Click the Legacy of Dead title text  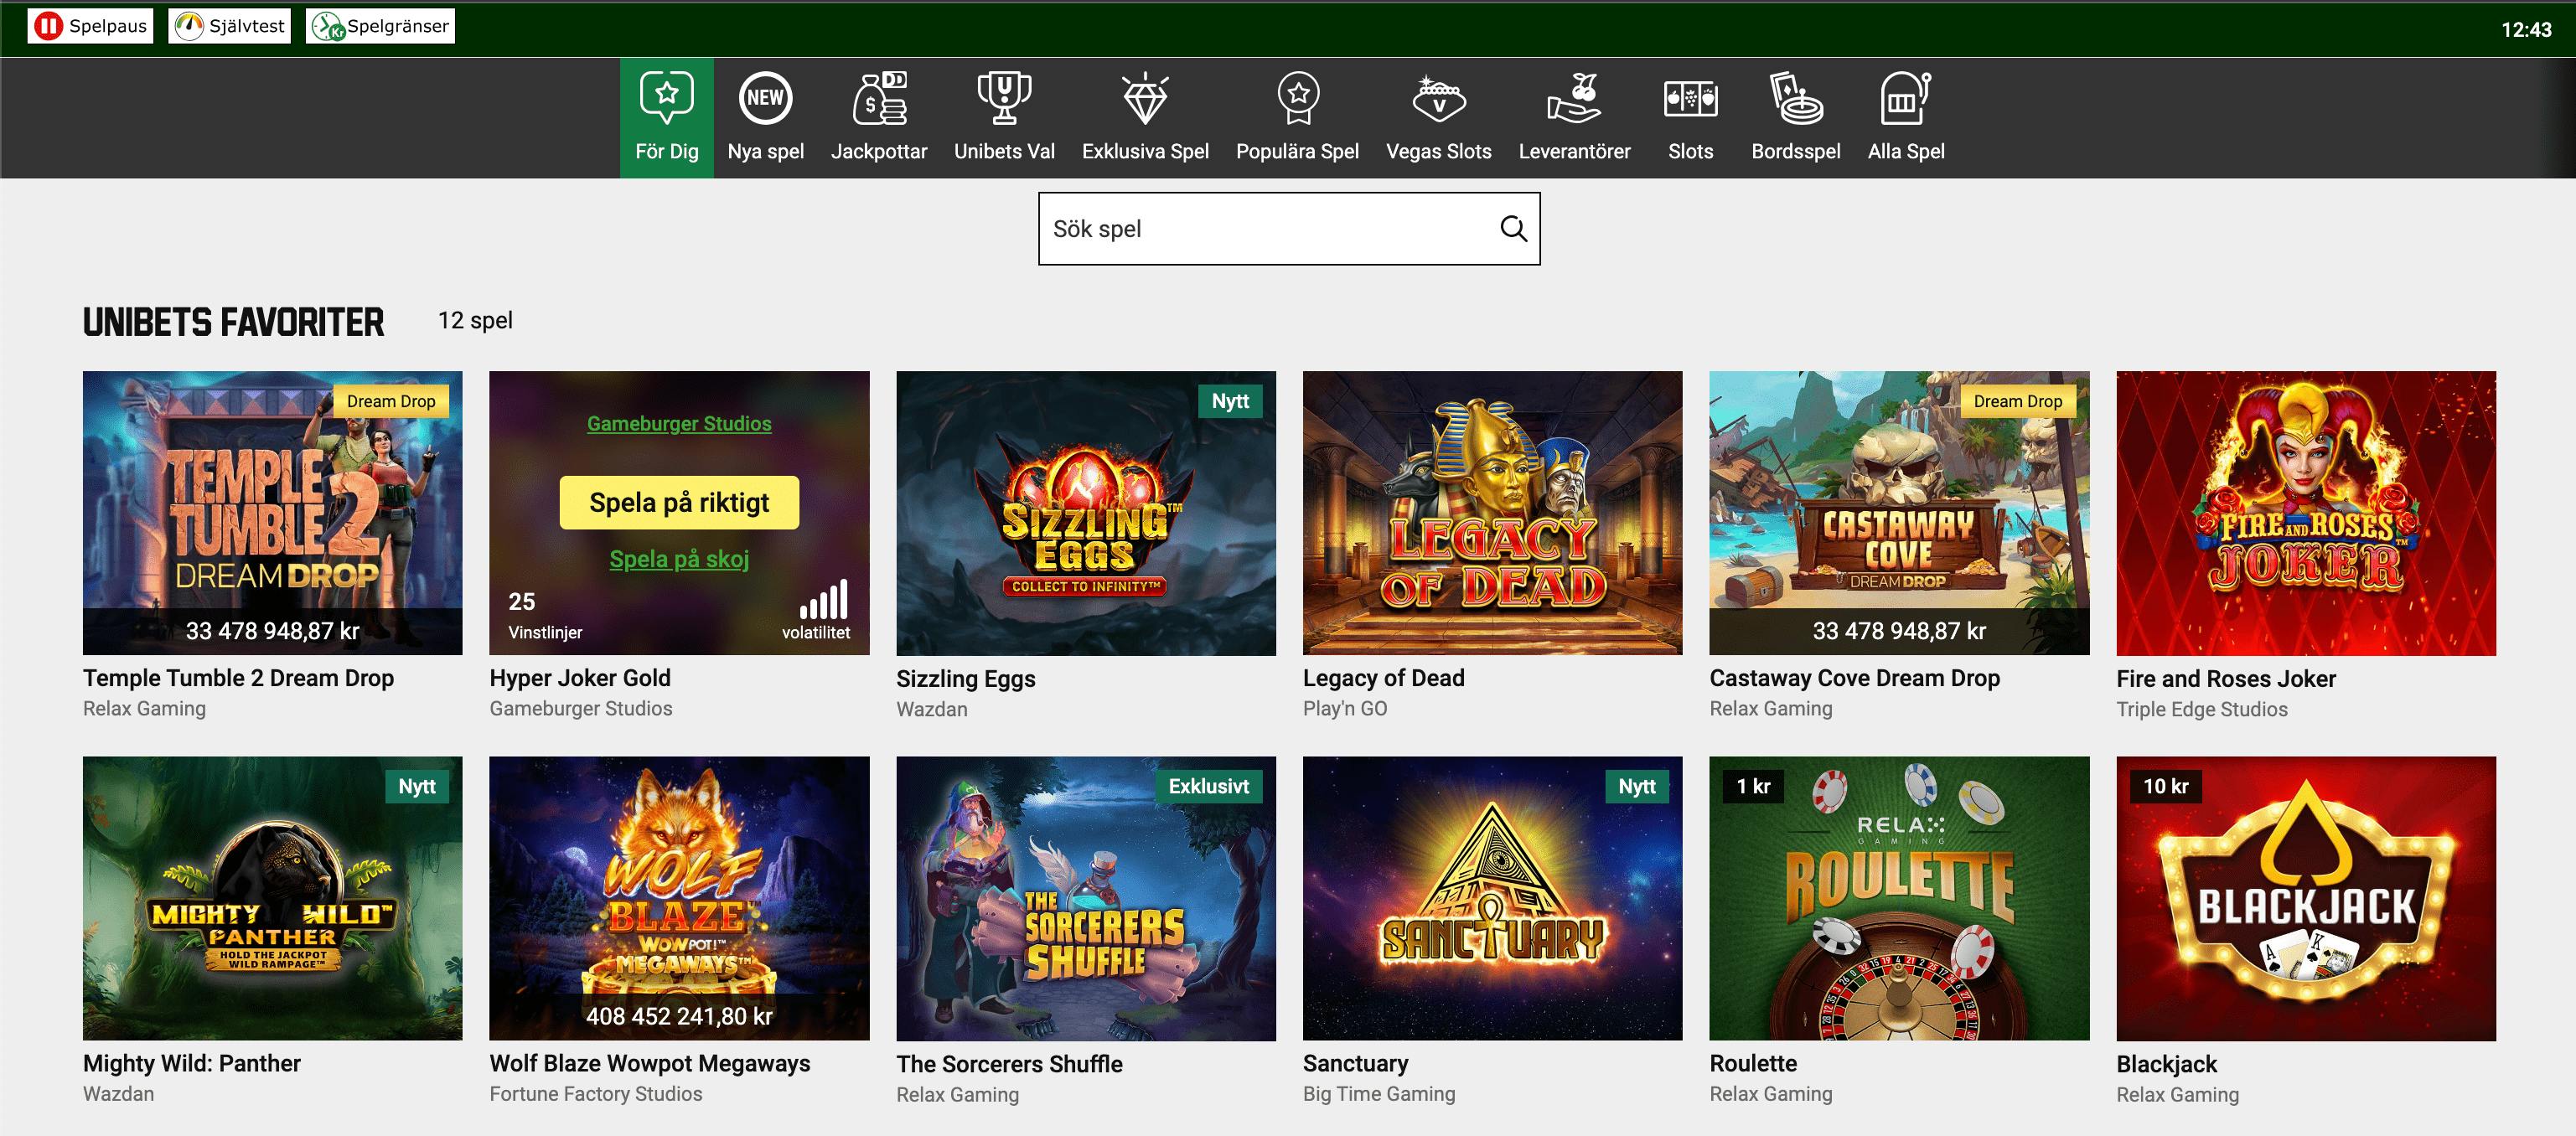click(1383, 678)
